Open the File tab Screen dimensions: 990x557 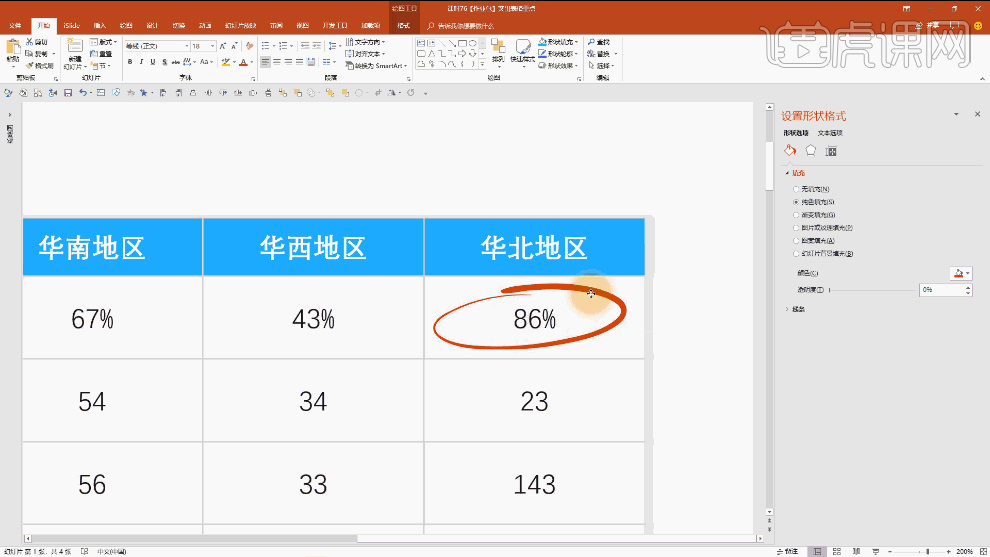pos(15,25)
